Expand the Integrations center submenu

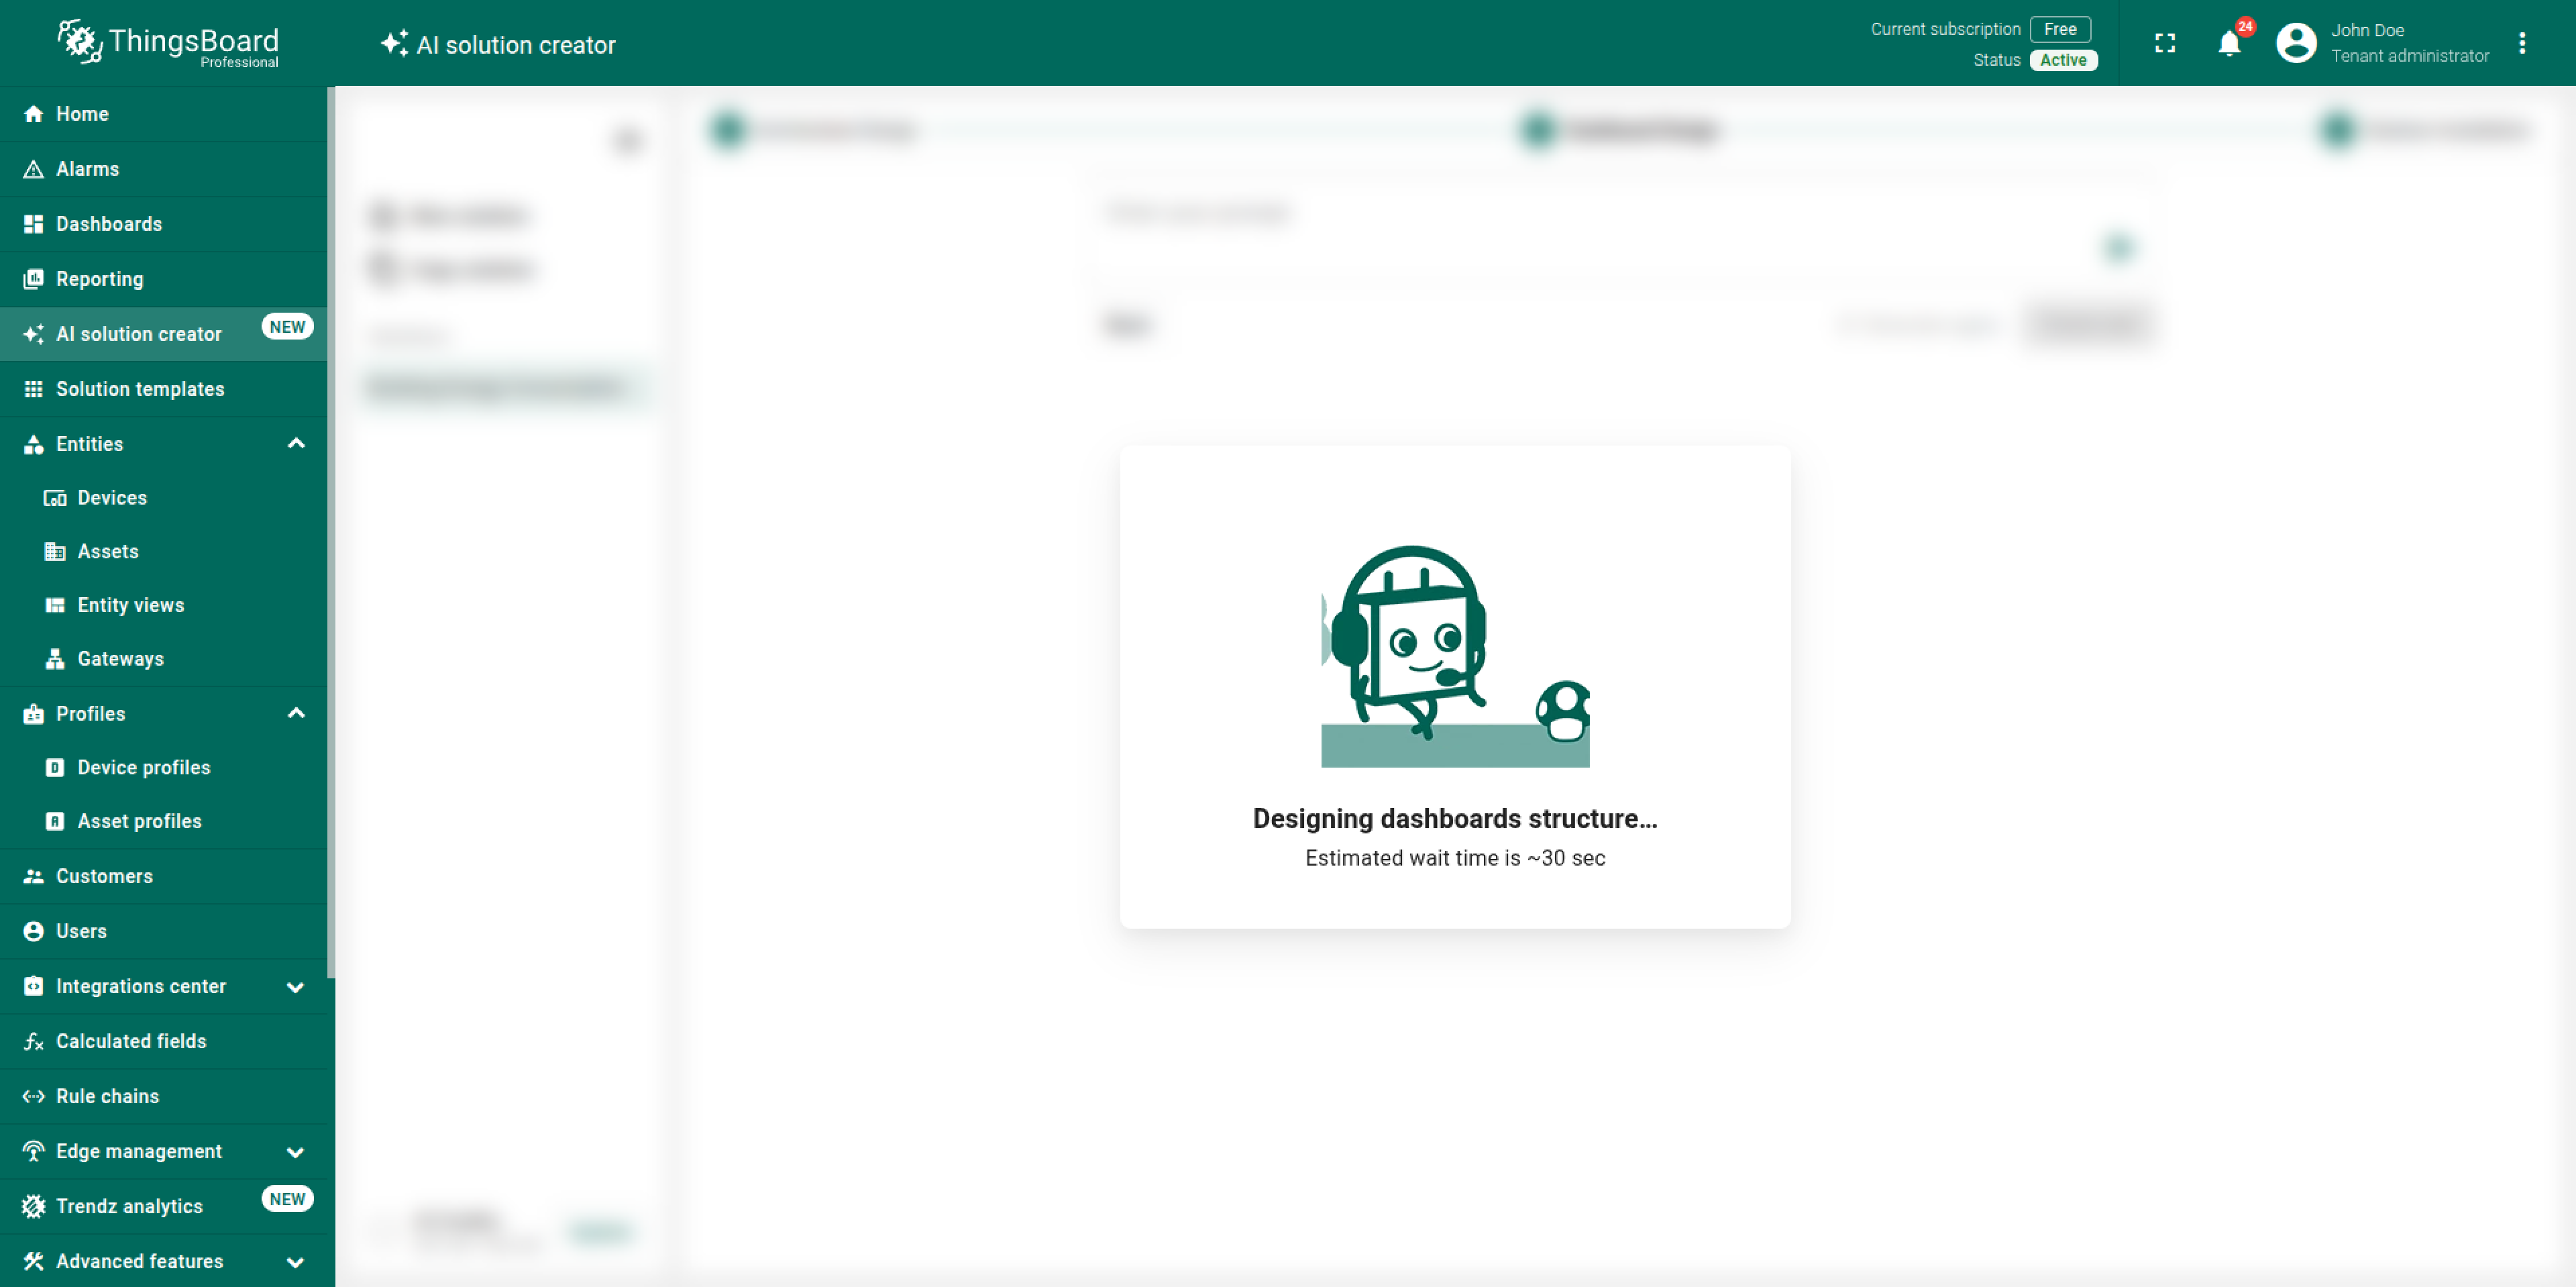pos(296,987)
